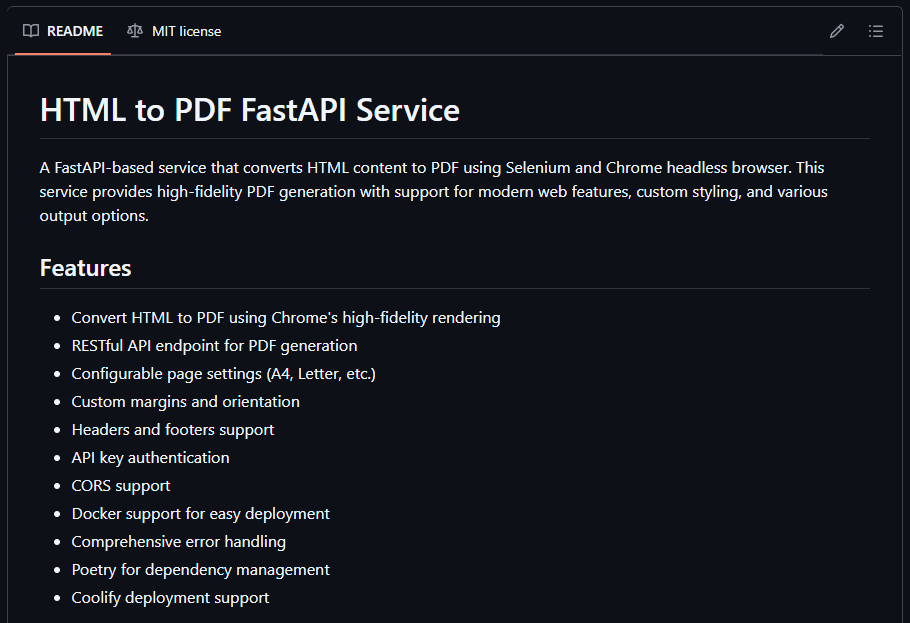Select 'Headers and footers support' item
Image resolution: width=910 pixels, height=623 pixels.
click(173, 430)
